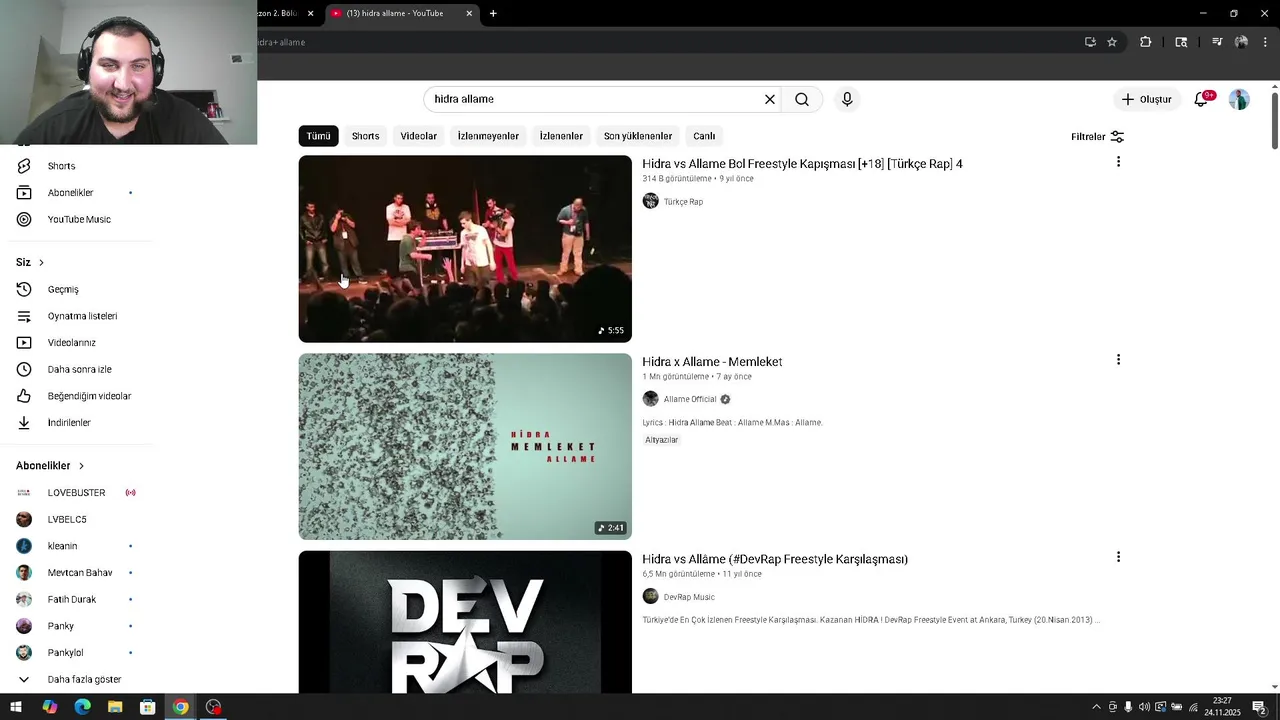Select İzlenmeyenler filter chip
1280x720 pixels.
click(488, 136)
